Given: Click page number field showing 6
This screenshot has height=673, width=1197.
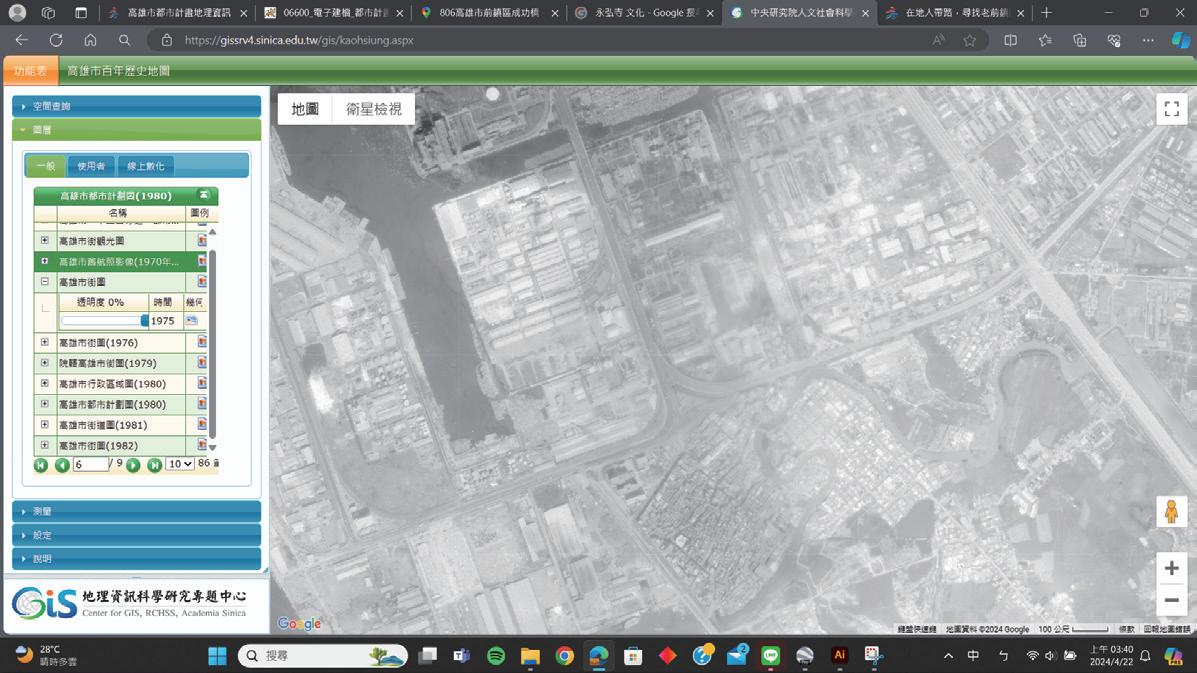Looking at the screenshot, I should (x=90, y=464).
